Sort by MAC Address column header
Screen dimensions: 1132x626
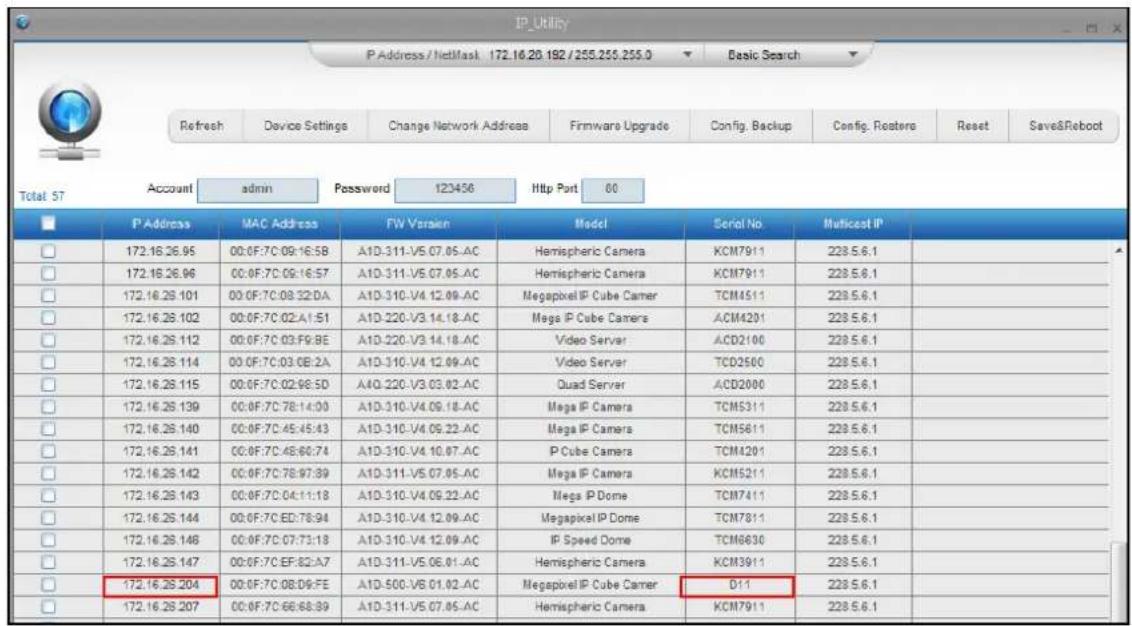tap(279, 224)
